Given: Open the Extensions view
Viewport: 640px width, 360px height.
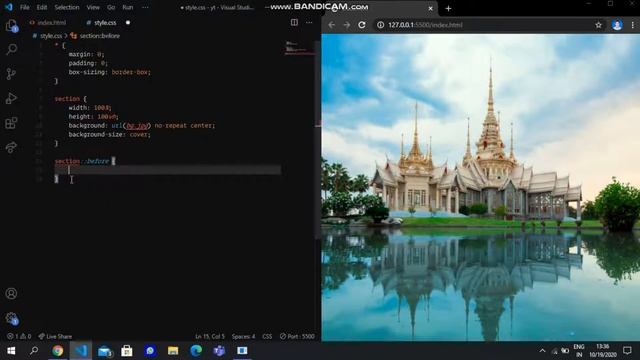Looking at the screenshot, I should coord(11,123).
